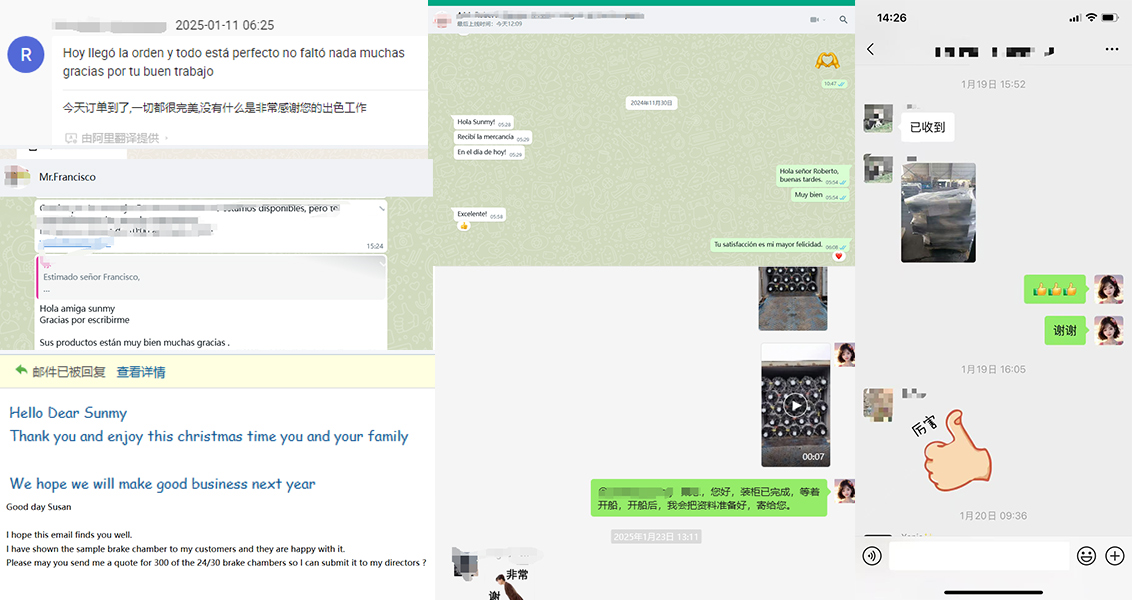Open the Mr.Francisco contact header
The height and width of the screenshot is (600, 1140).
[x=68, y=177]
